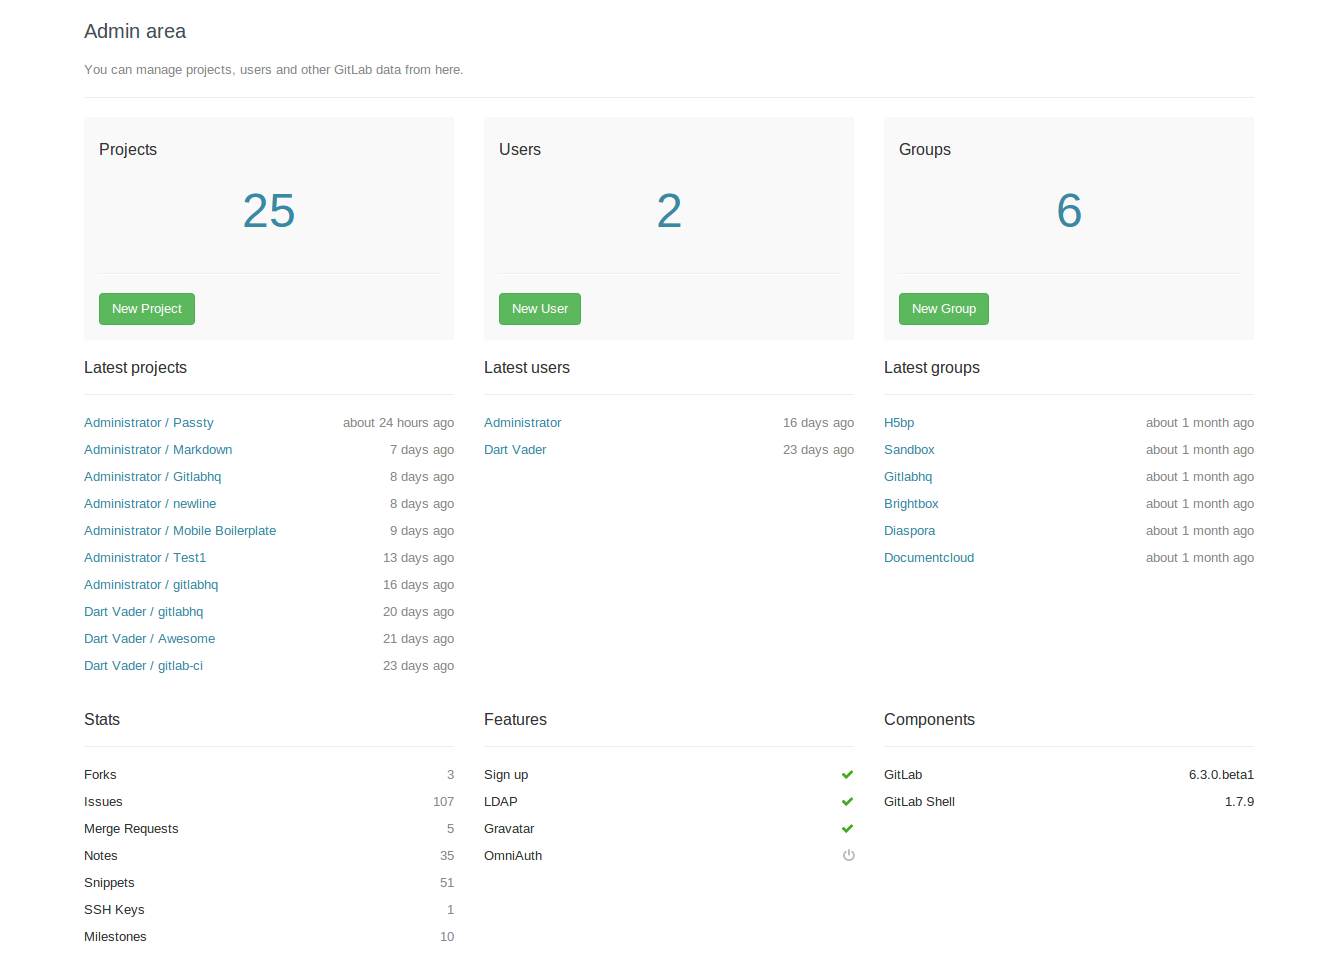This screenshot has height=965, width=1337.
Task: Open the Sandbox group link
Action: (909, 450)
